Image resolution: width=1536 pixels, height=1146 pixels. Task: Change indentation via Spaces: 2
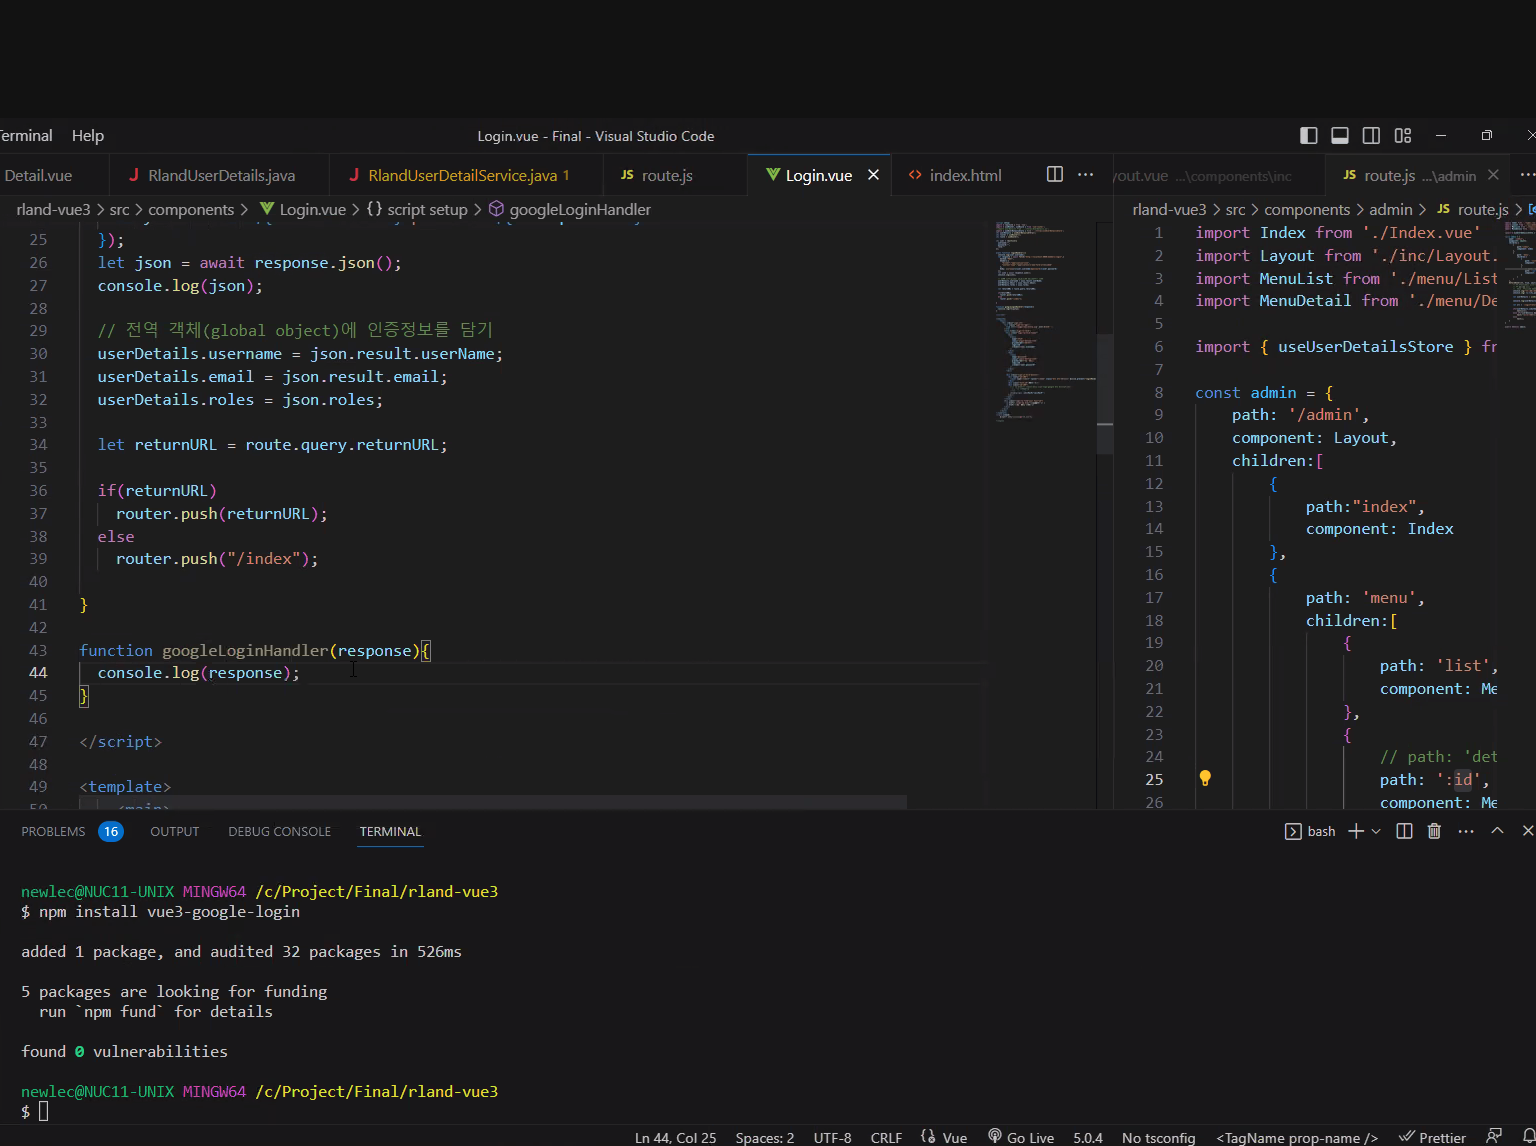764,1138
